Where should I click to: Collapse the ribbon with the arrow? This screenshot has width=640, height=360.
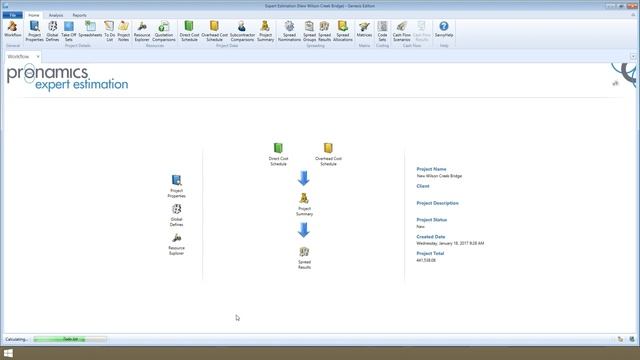pyautogui.click(x=634, y=15)
